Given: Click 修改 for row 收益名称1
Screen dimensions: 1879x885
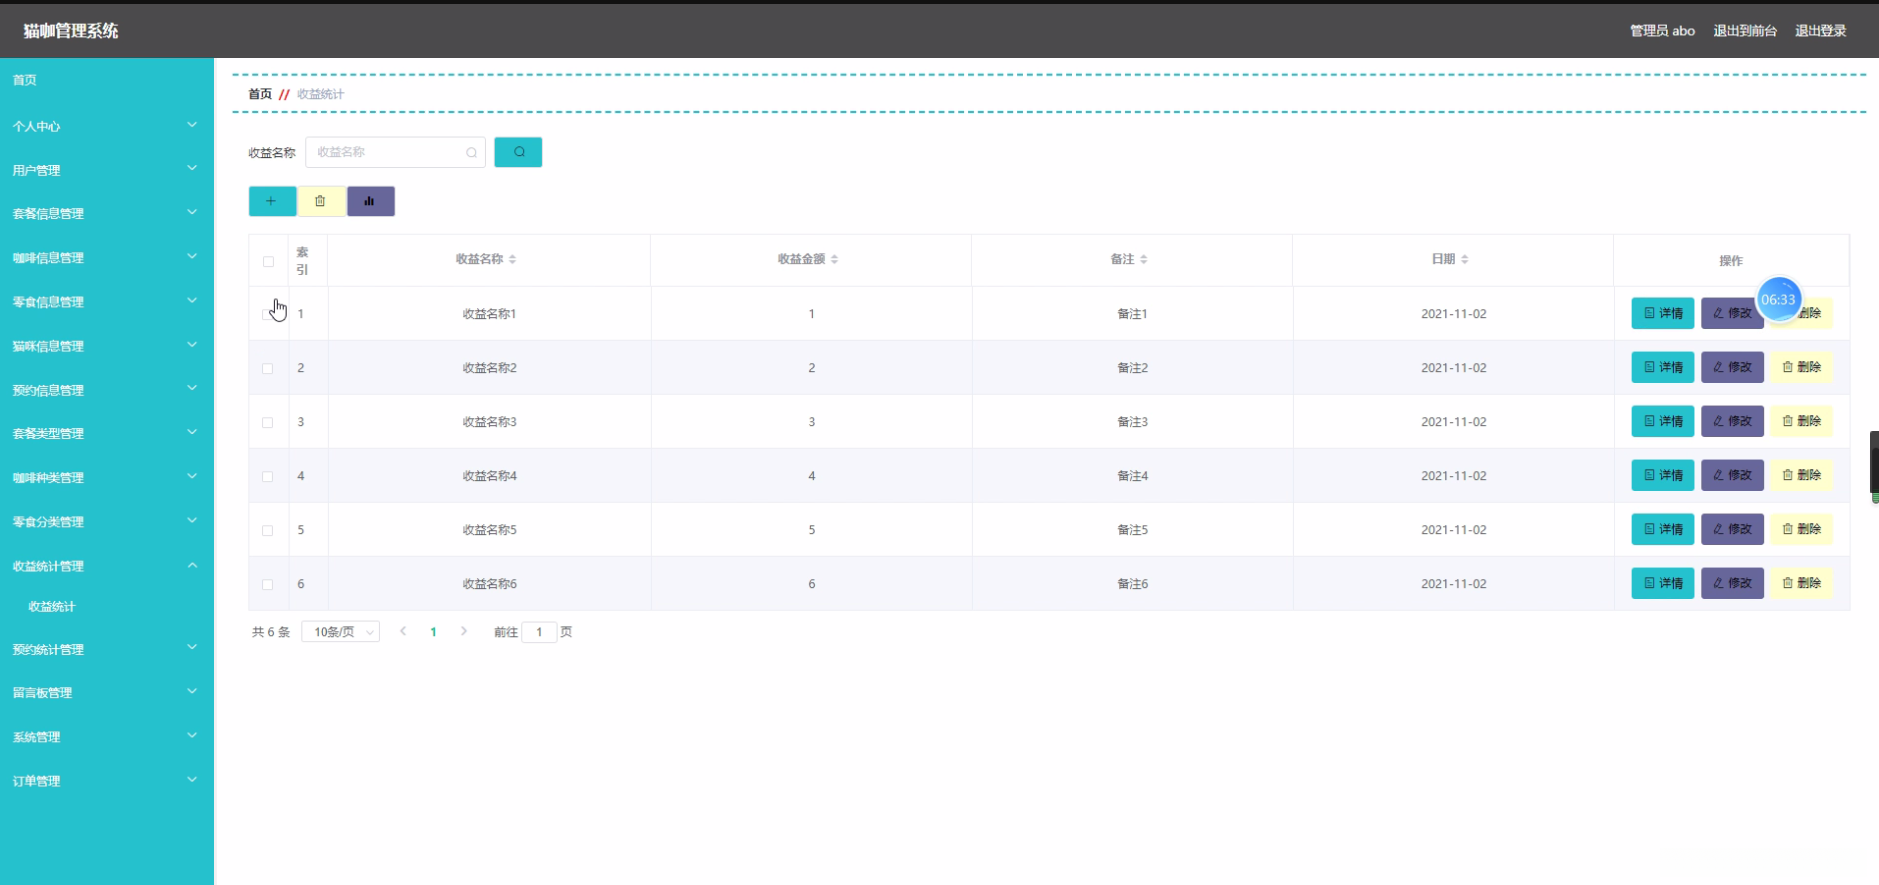Looking at the screenshot, I should (1732, 313).
